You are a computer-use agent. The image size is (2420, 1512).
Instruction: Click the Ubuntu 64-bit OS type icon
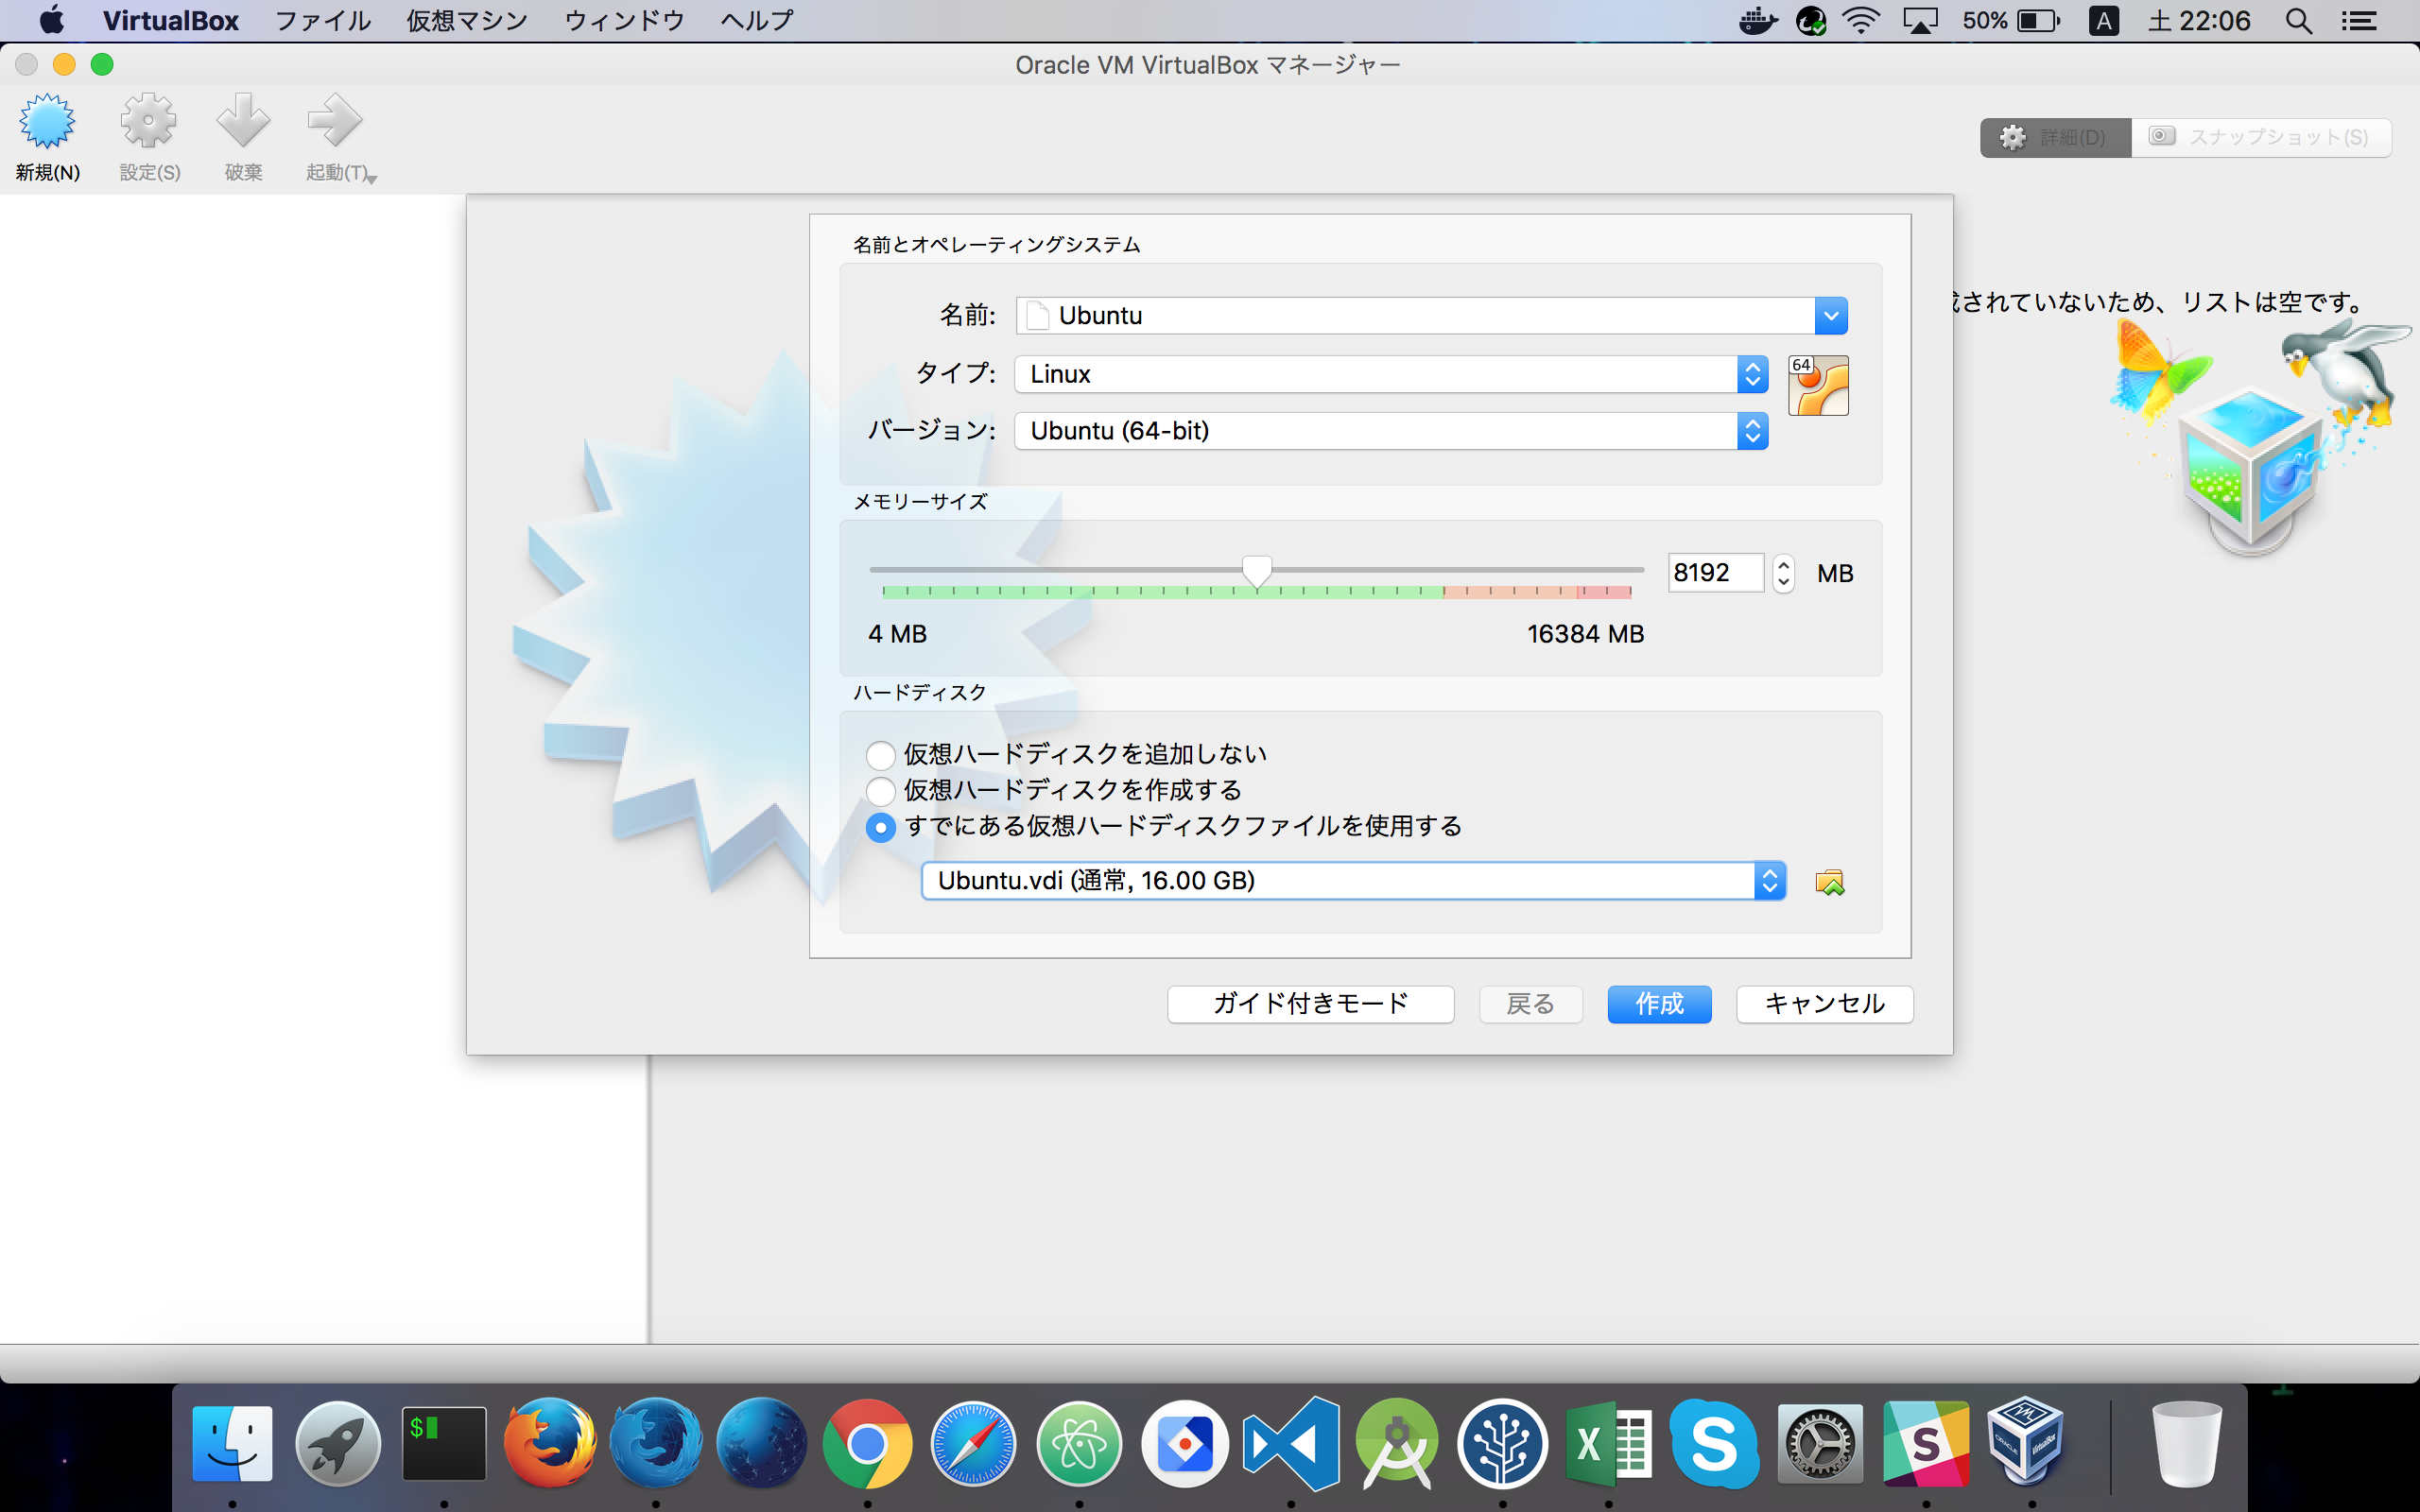(x=1817, y=386)
